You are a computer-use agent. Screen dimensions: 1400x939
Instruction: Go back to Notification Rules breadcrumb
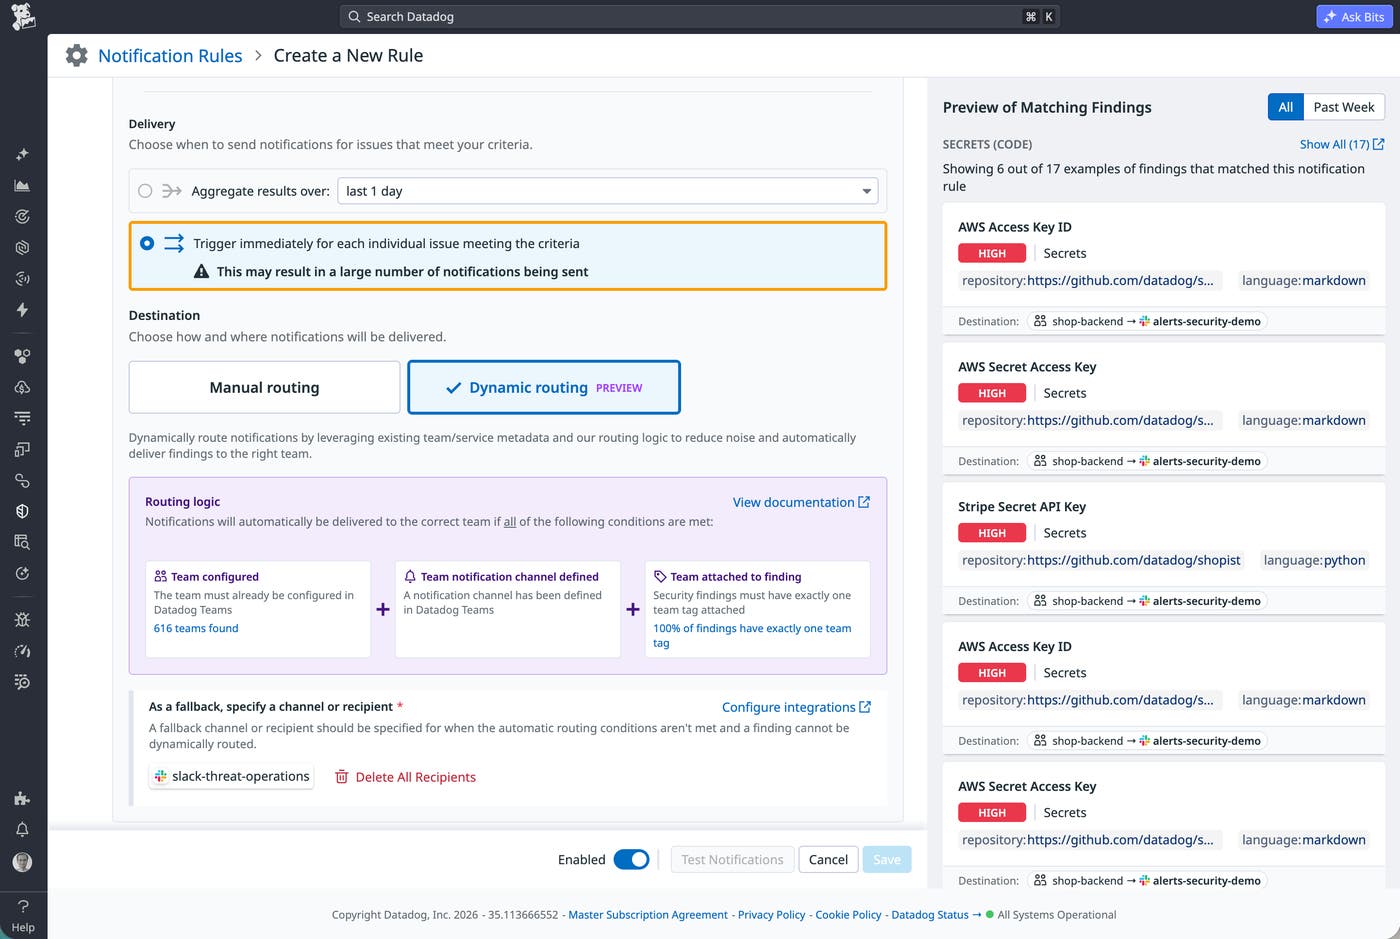170,56
